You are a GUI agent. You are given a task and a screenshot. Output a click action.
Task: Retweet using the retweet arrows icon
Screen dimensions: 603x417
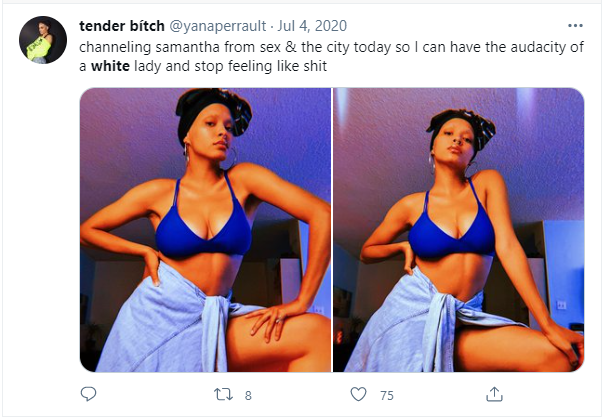(x=224, y=394)
